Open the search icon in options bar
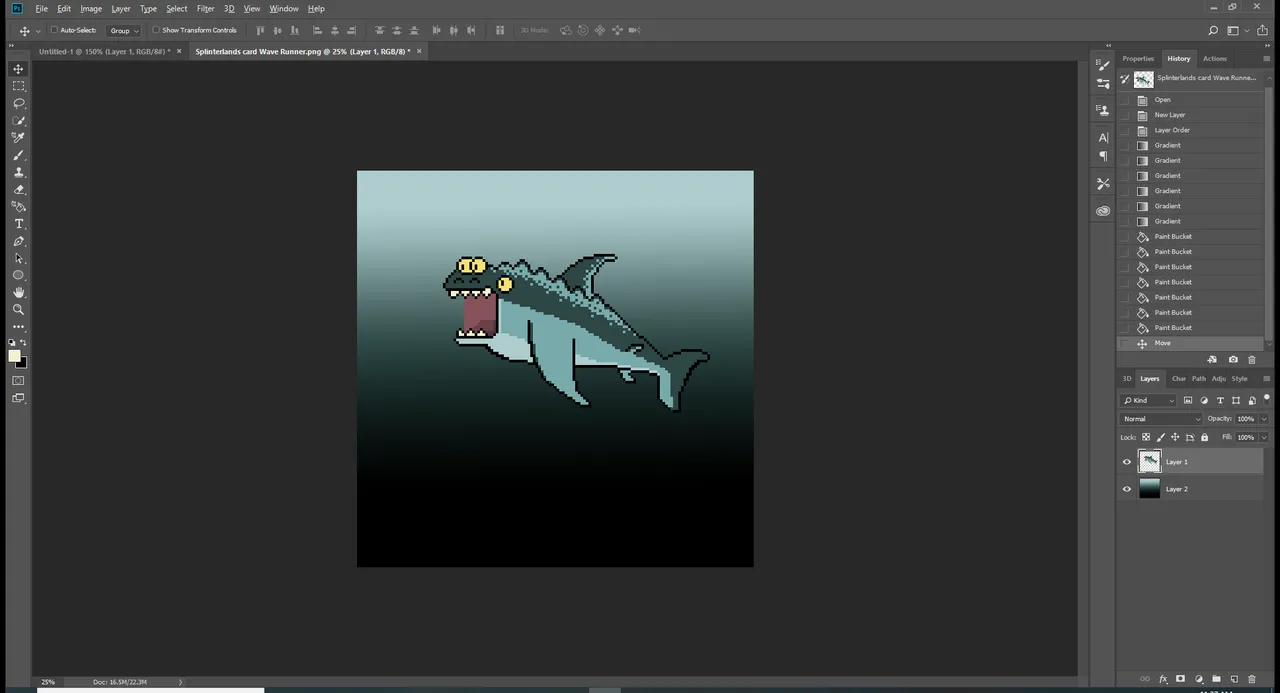 (1213, 31)
